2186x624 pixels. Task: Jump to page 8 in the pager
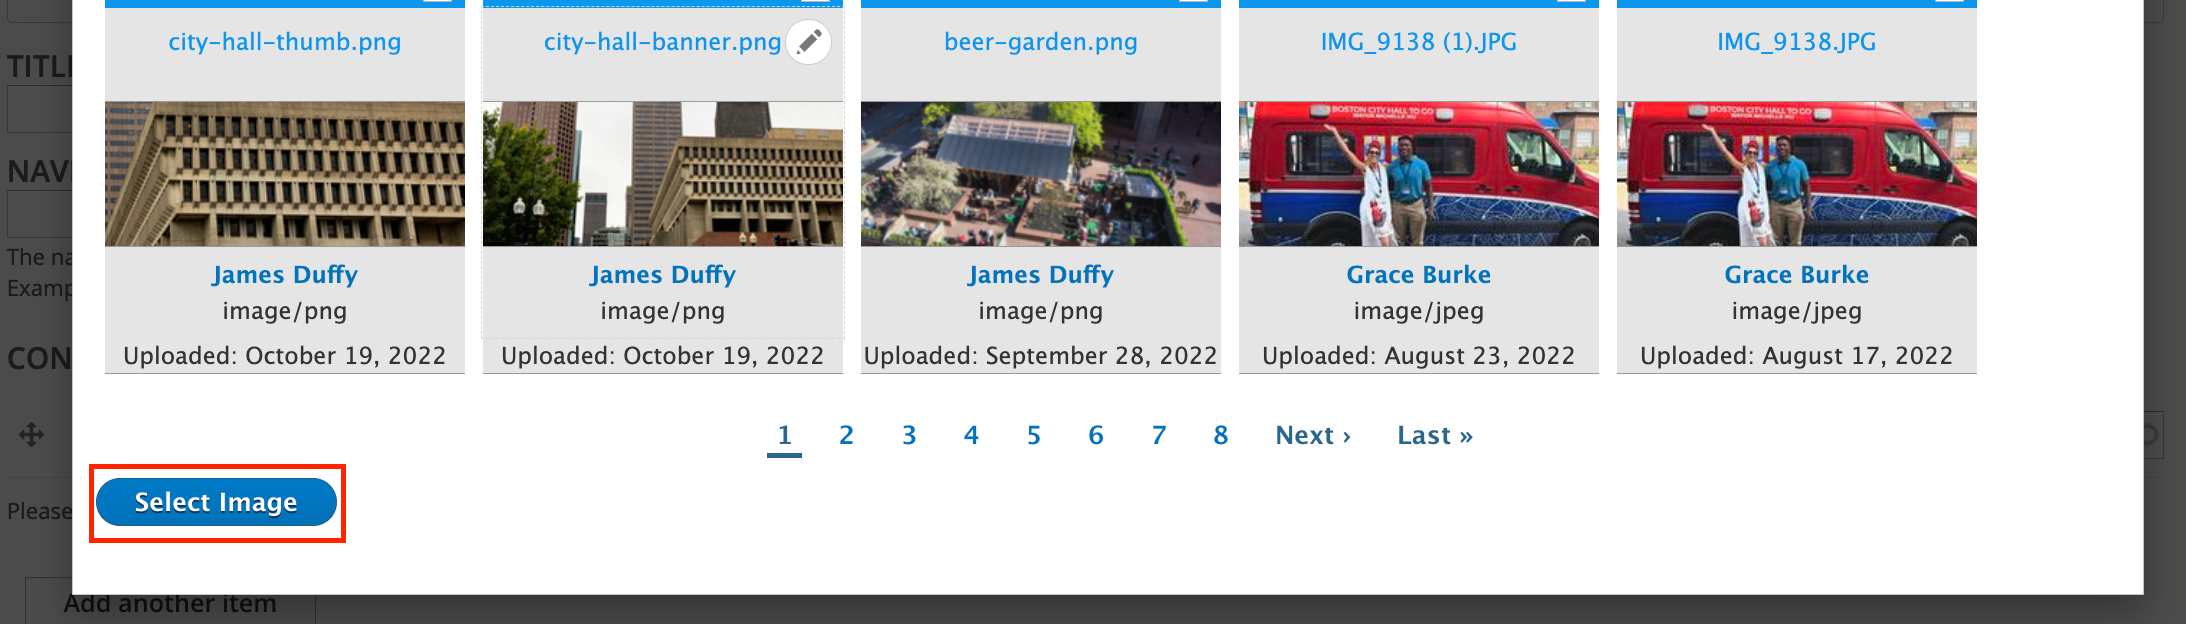click(1221, 435)
